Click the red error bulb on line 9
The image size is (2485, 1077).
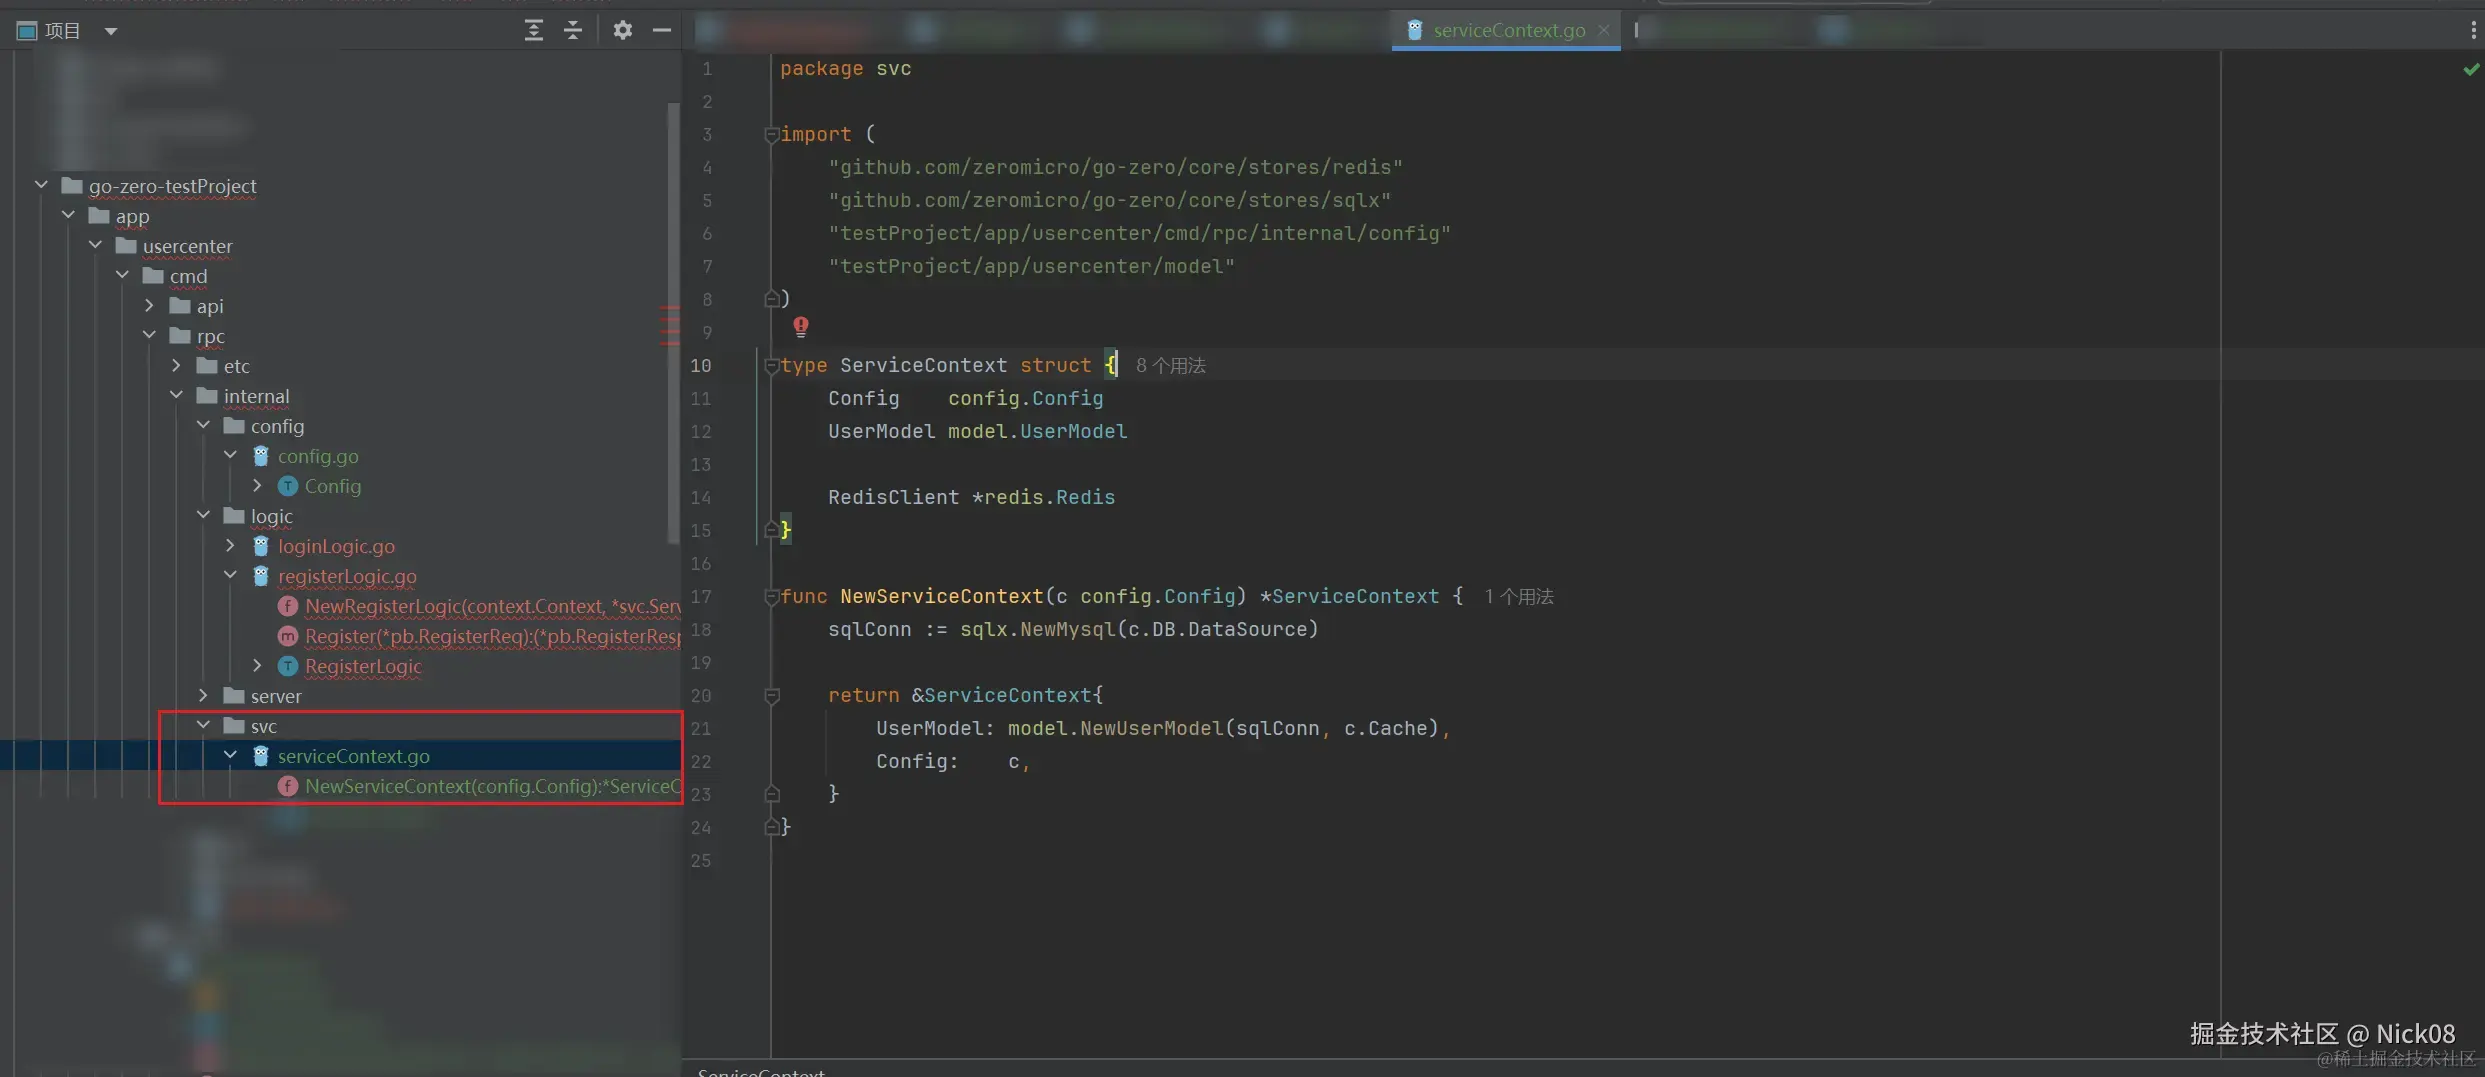(x=801, y=326)
